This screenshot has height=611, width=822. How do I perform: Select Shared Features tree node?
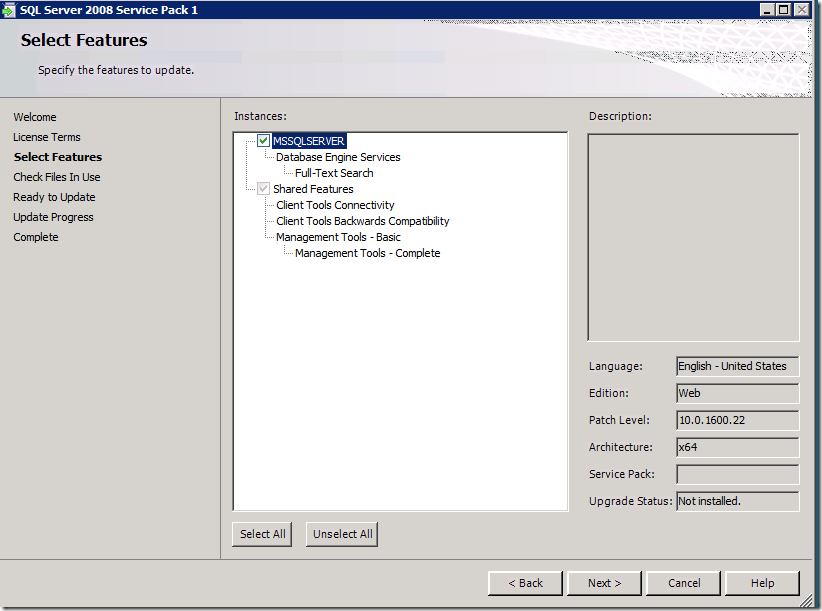pyautogui.click(x=313, y=189)
